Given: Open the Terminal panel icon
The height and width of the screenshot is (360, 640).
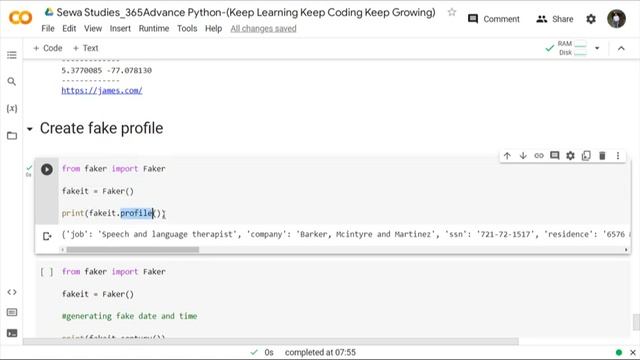Looking at the screenshot, I should click(x=12, y=333).
